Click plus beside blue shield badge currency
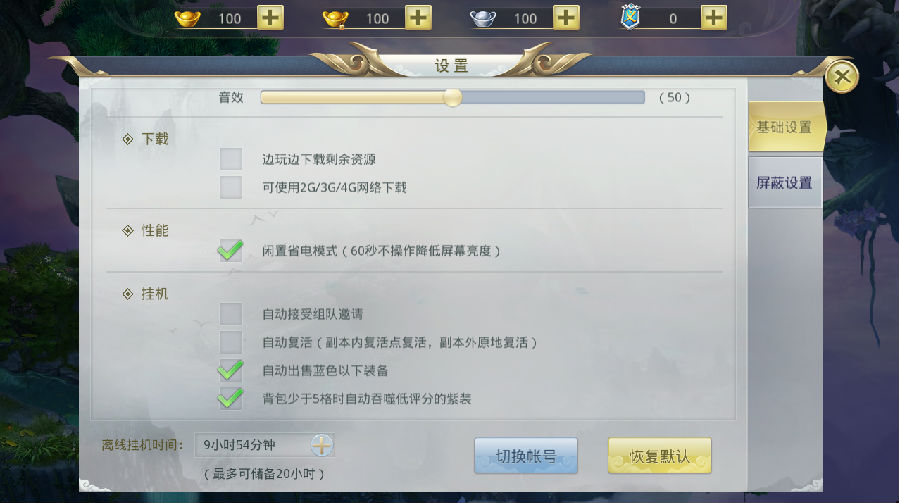The height and width of the screenshot is (503, 899). click(x=713, y=18)
